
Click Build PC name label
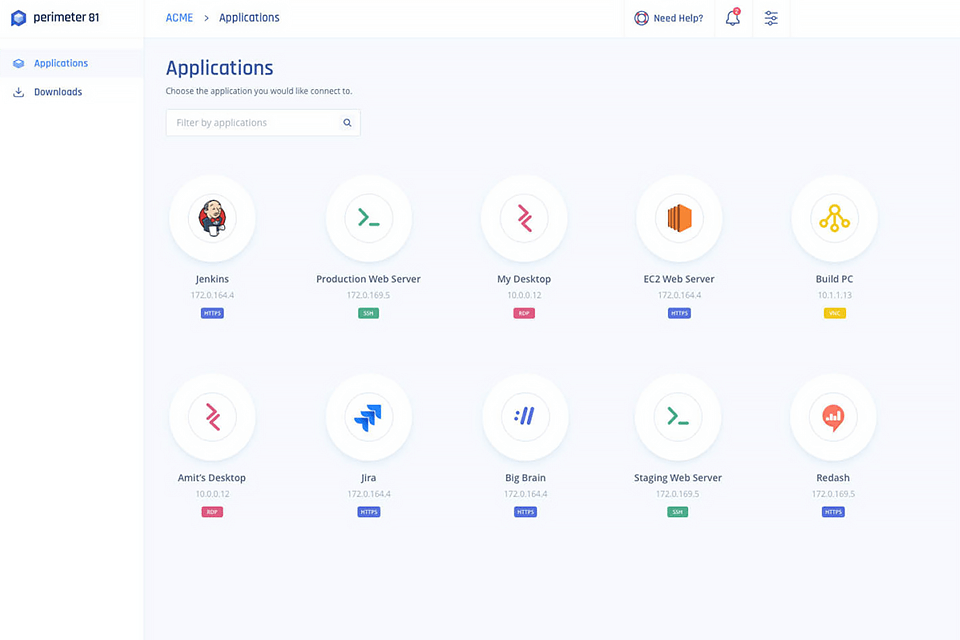(x=834, y=279)
